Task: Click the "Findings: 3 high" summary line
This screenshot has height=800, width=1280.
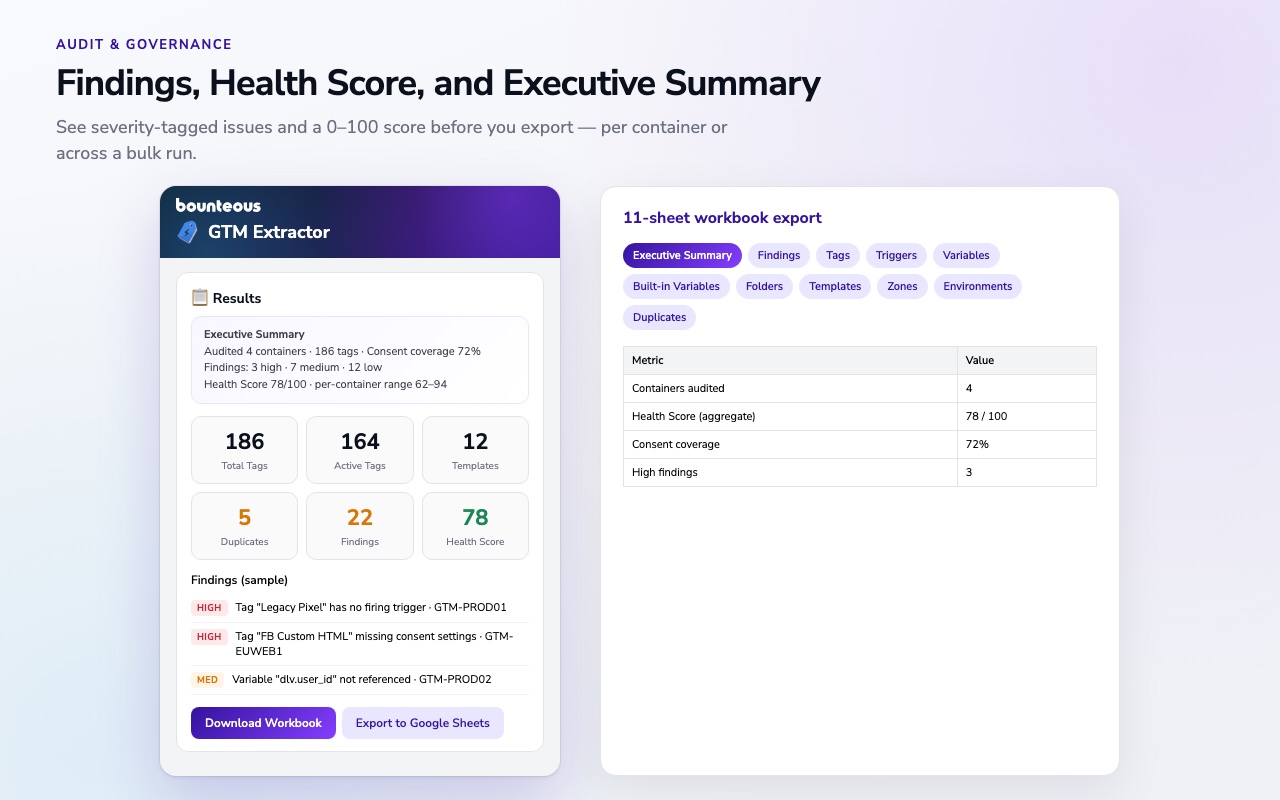Action: pos(292,368)
